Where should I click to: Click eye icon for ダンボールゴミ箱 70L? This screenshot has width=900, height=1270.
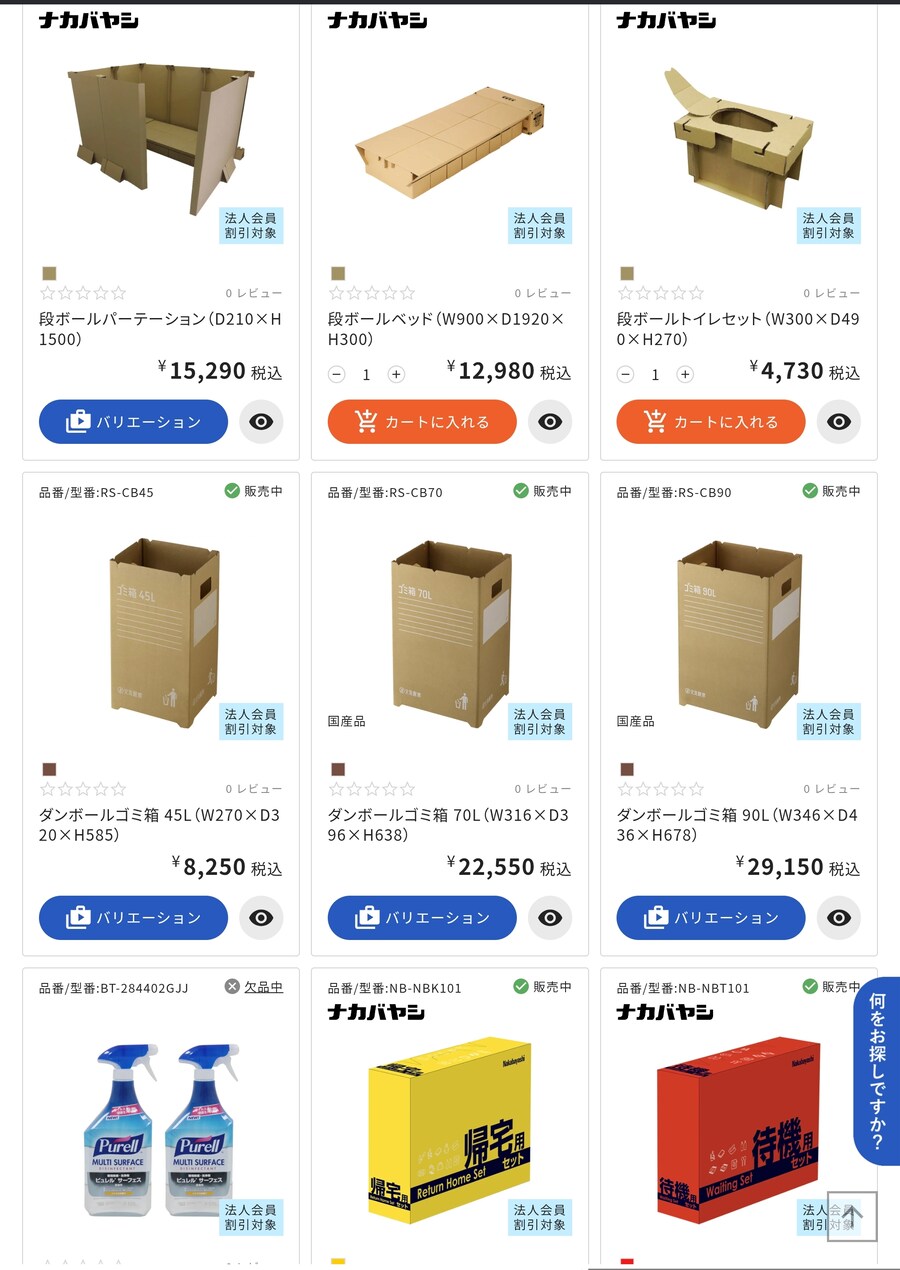(550, 918)
